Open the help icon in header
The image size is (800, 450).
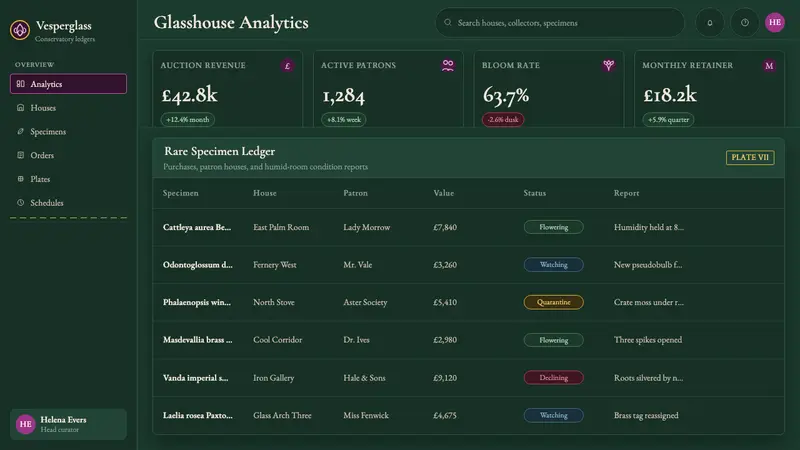pyautogui.click(x=745, y=22)
